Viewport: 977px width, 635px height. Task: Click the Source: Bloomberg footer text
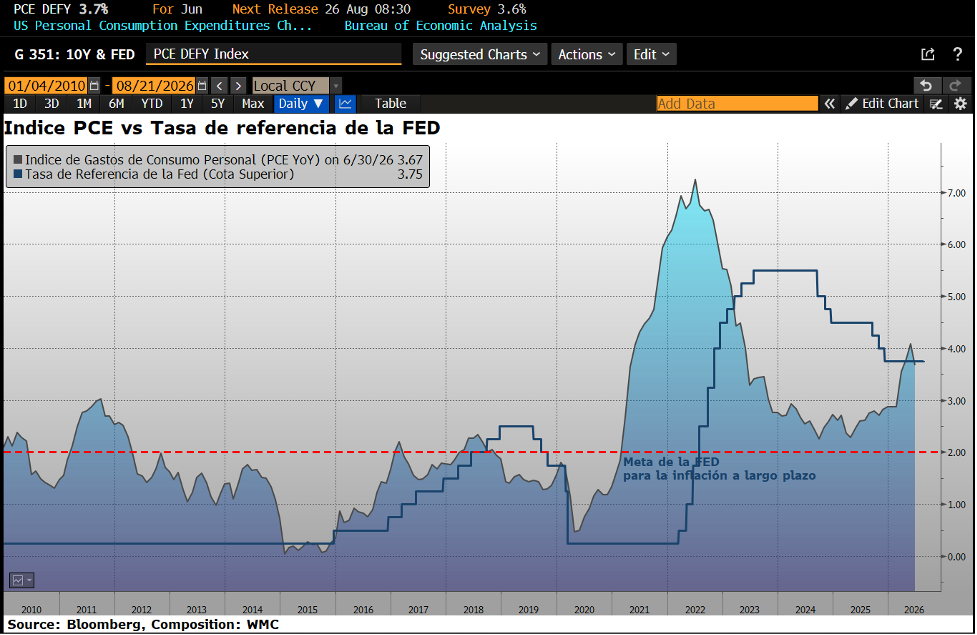point(143,624)
